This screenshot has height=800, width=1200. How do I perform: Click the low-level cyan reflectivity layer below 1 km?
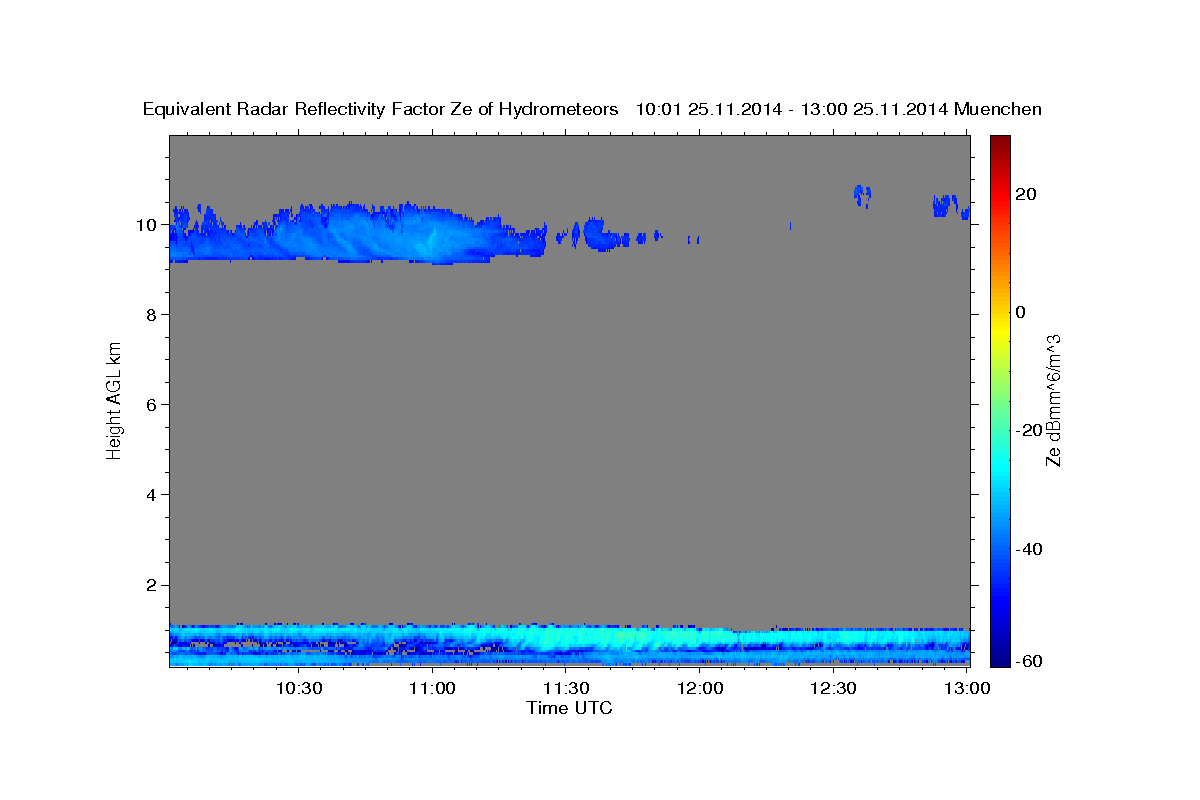click(569, 644)
